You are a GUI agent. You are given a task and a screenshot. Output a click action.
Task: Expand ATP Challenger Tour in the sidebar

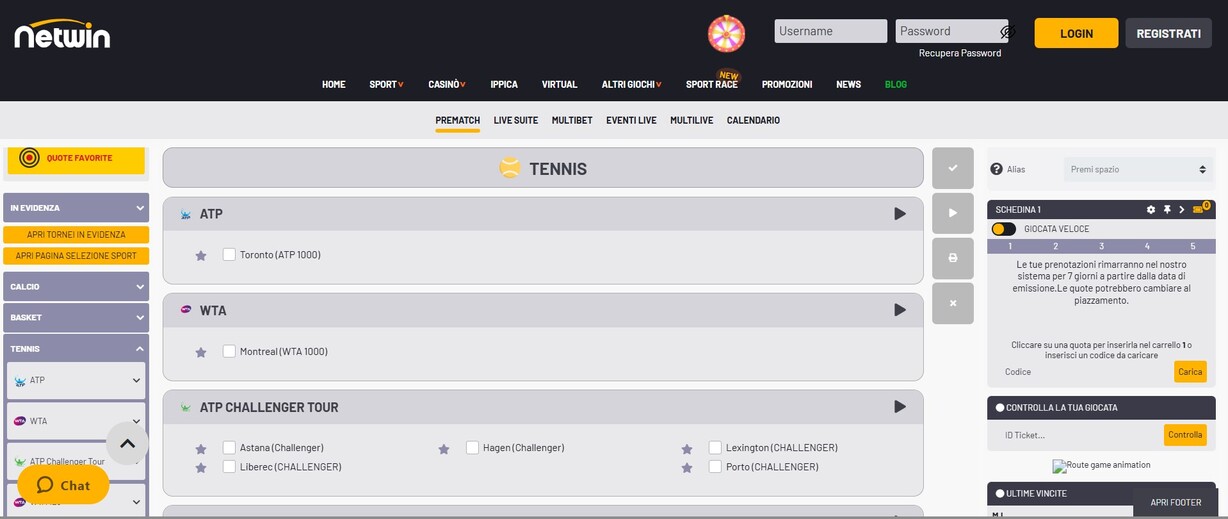click(x=76, y=462)
